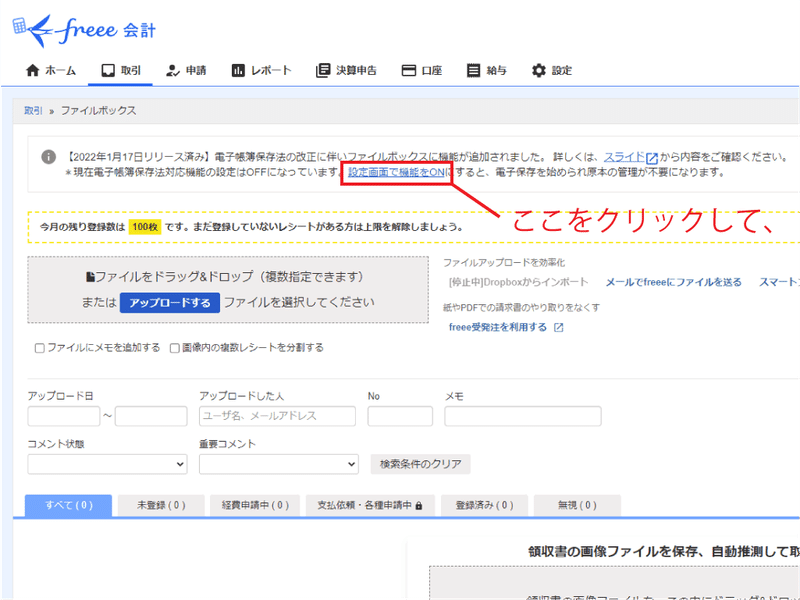Click 検索条件のクリア button

(420, 464)
